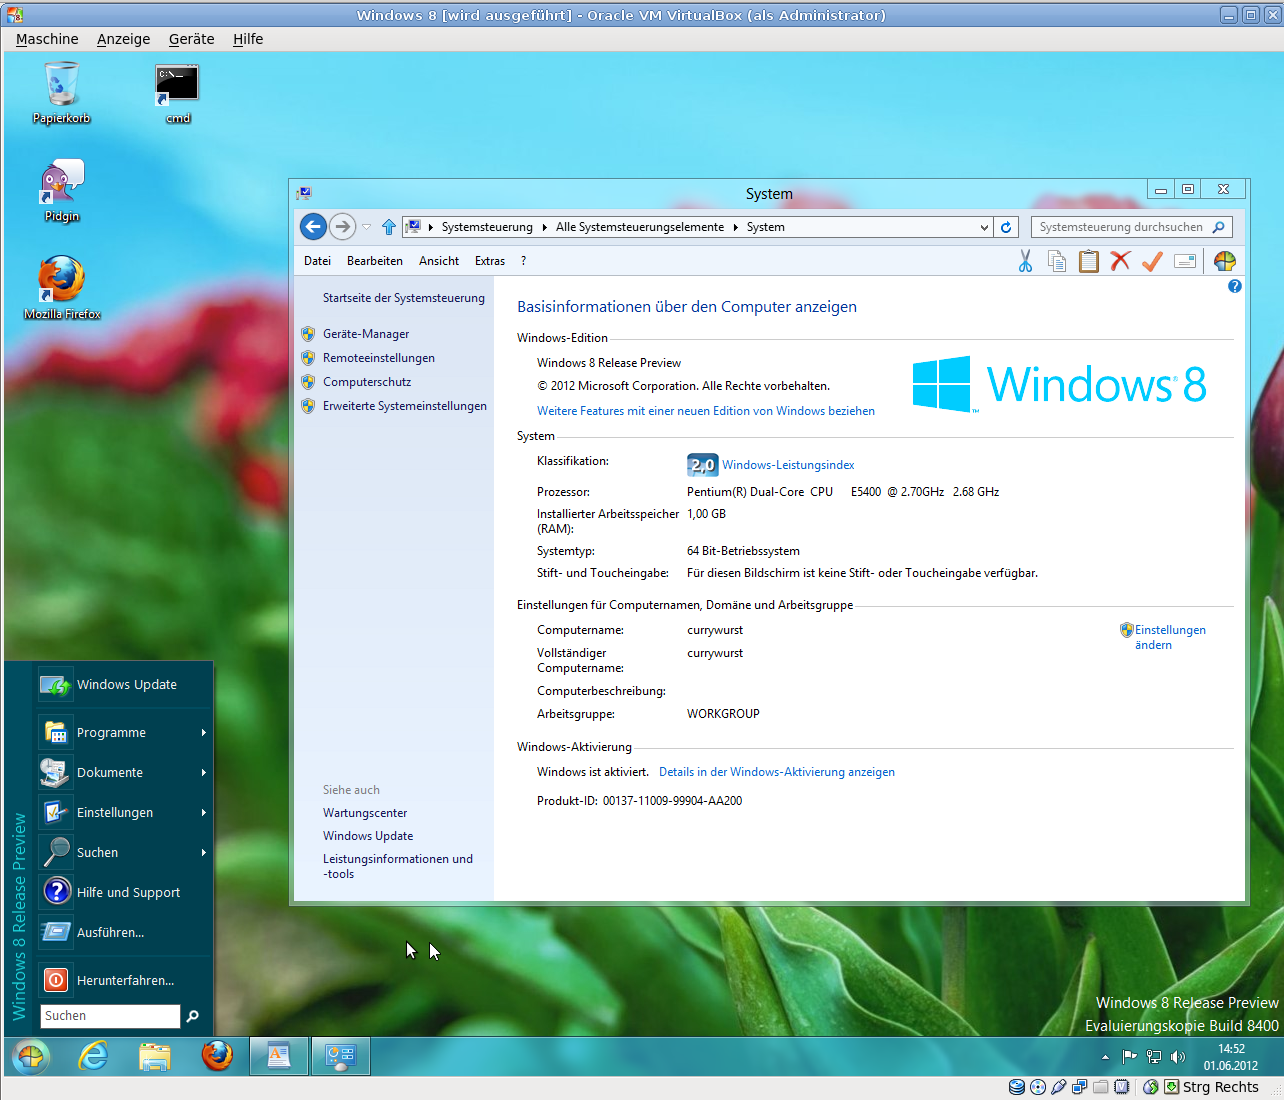1284x1100 pixels.
Task: Open the Papierkorb desktop icon
Action: [61, 93]
